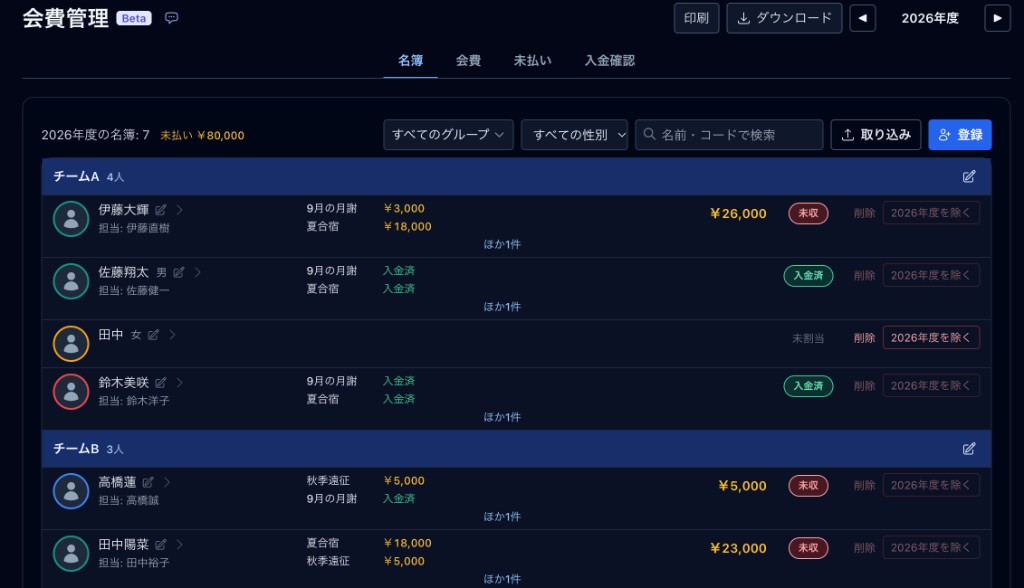Switch to the 会費 tab
This screenshot has height=588, width=1024.
(x=468, y=61)
